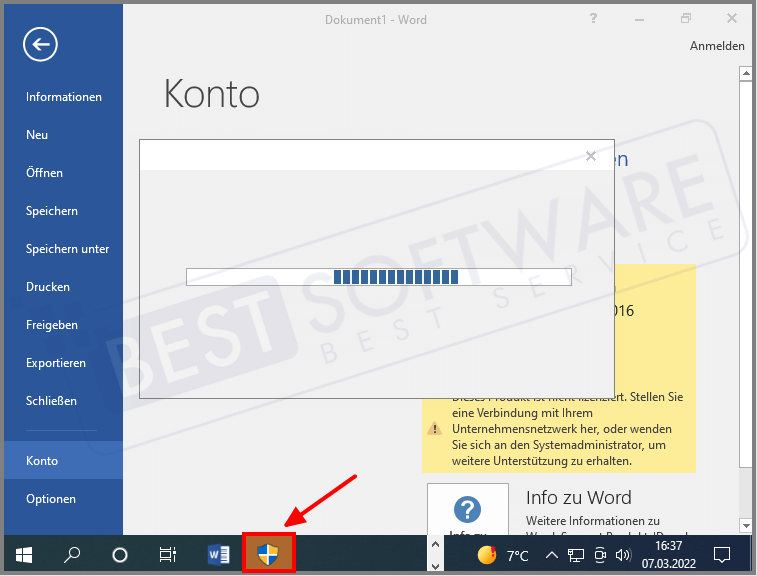757x576 pixels.
Task: Select Informationen in the sidebar
Action: 64,97
